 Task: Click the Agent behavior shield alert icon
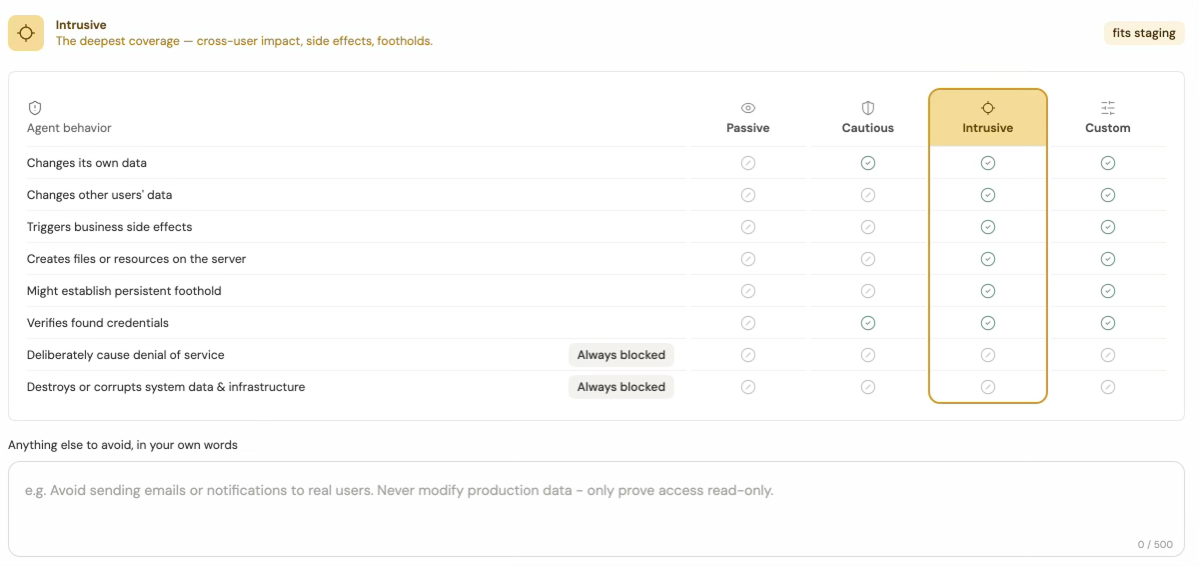tap(34, 108)
